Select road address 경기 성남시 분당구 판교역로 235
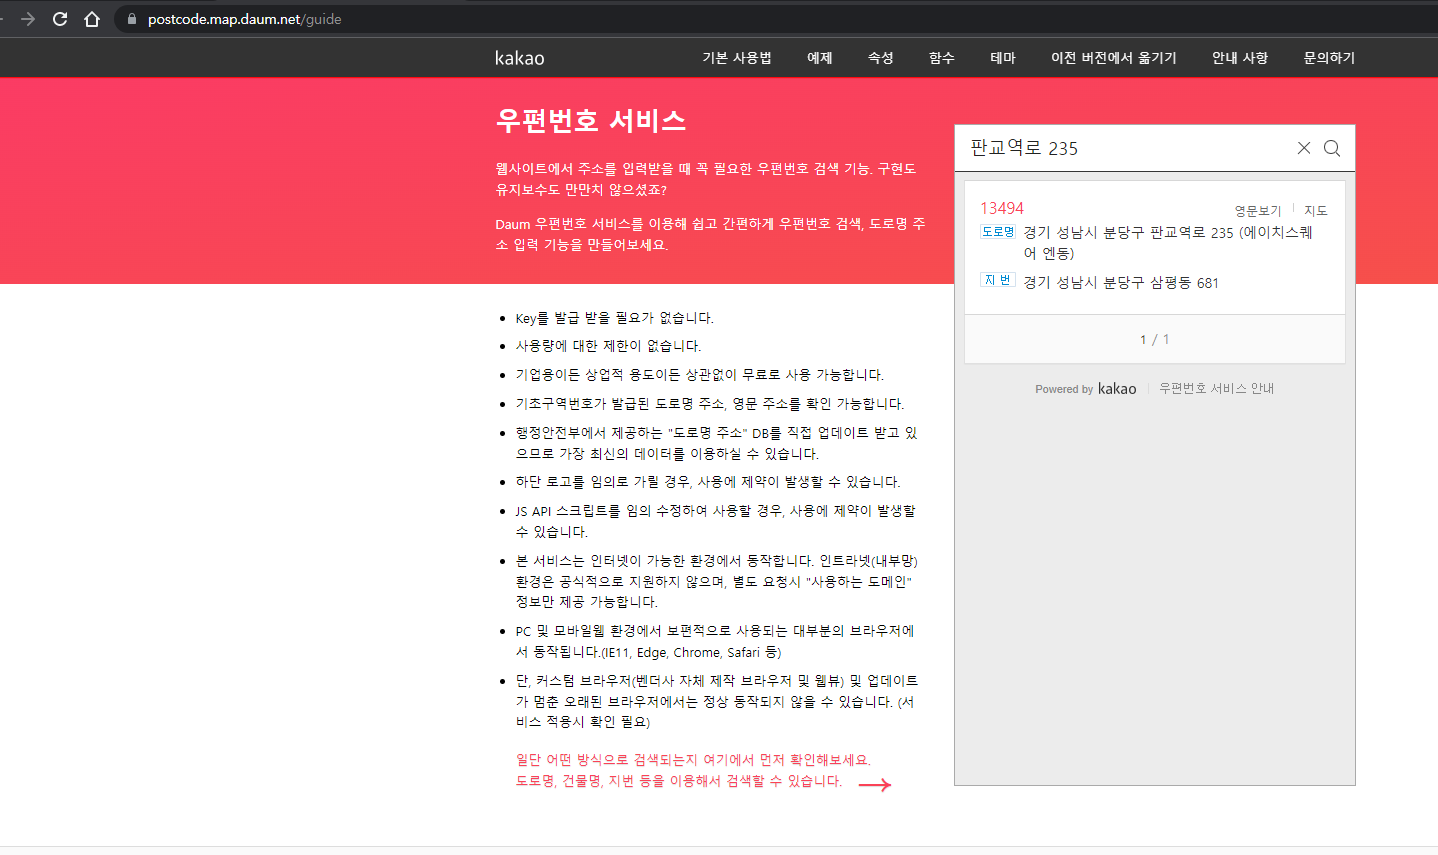This screenshot has height=855, width=1438. tap(1167, 243)
